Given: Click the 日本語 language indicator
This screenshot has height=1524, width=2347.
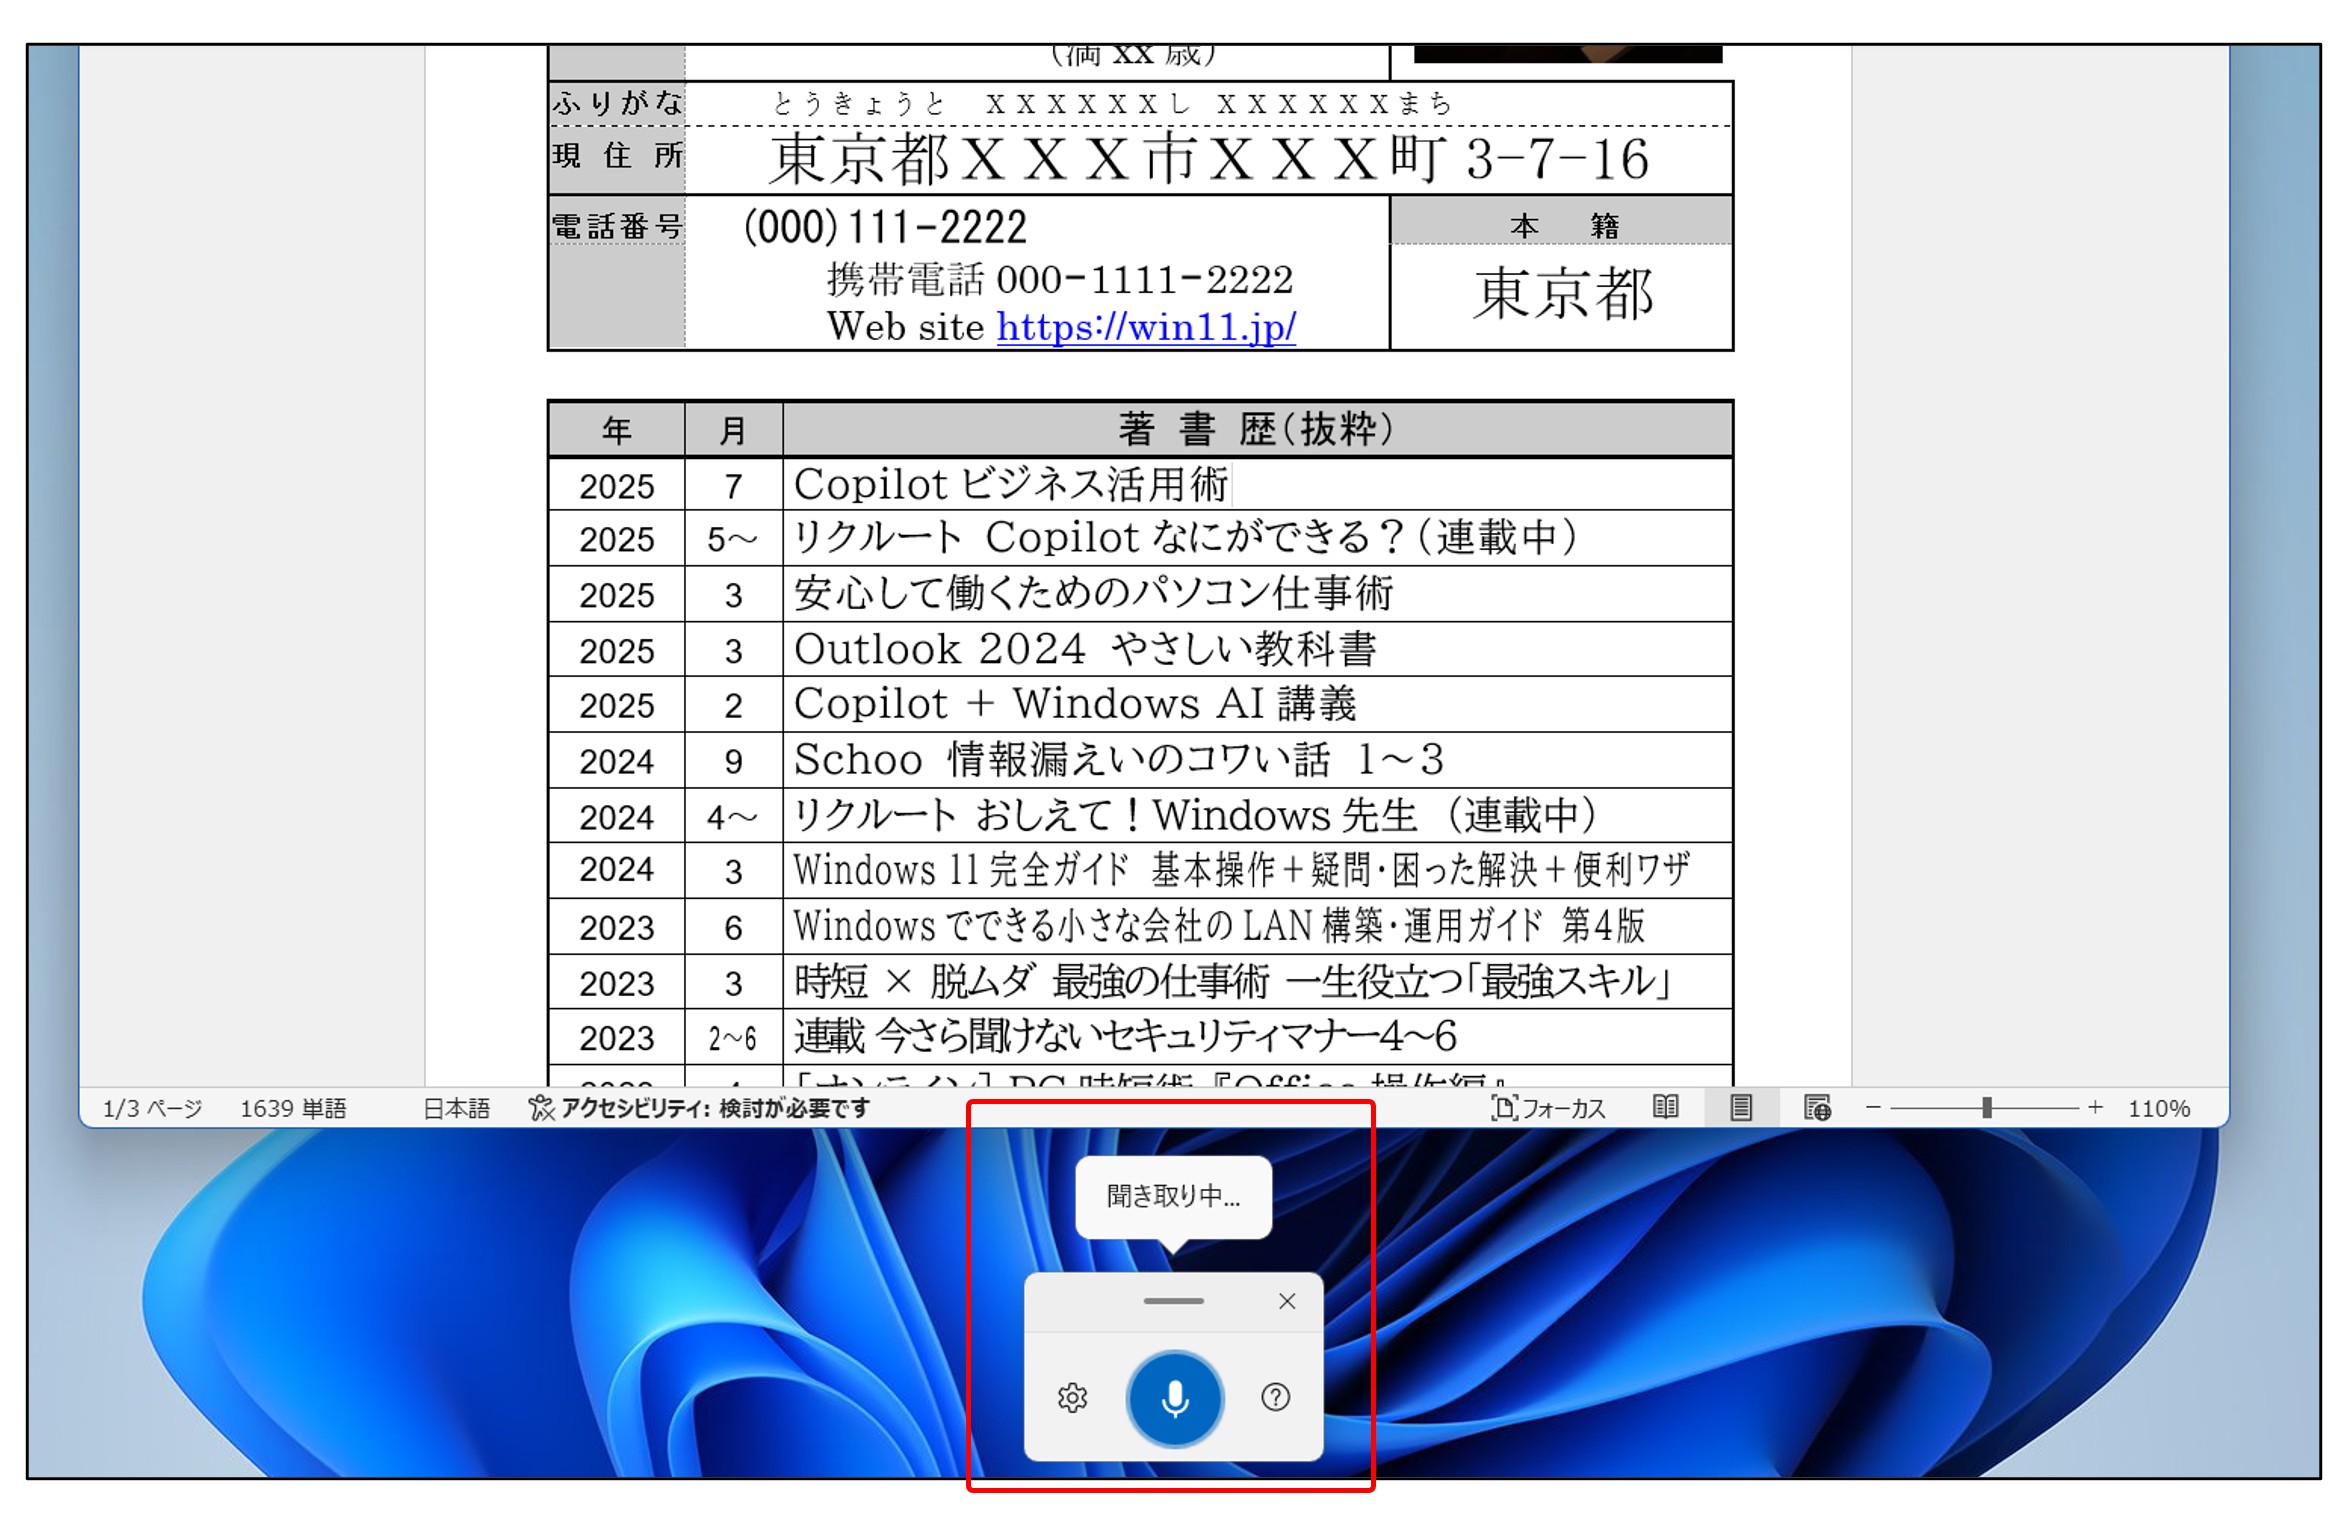Looking at the screenshot, I should pyautogui.click(x=456, y=1108).
